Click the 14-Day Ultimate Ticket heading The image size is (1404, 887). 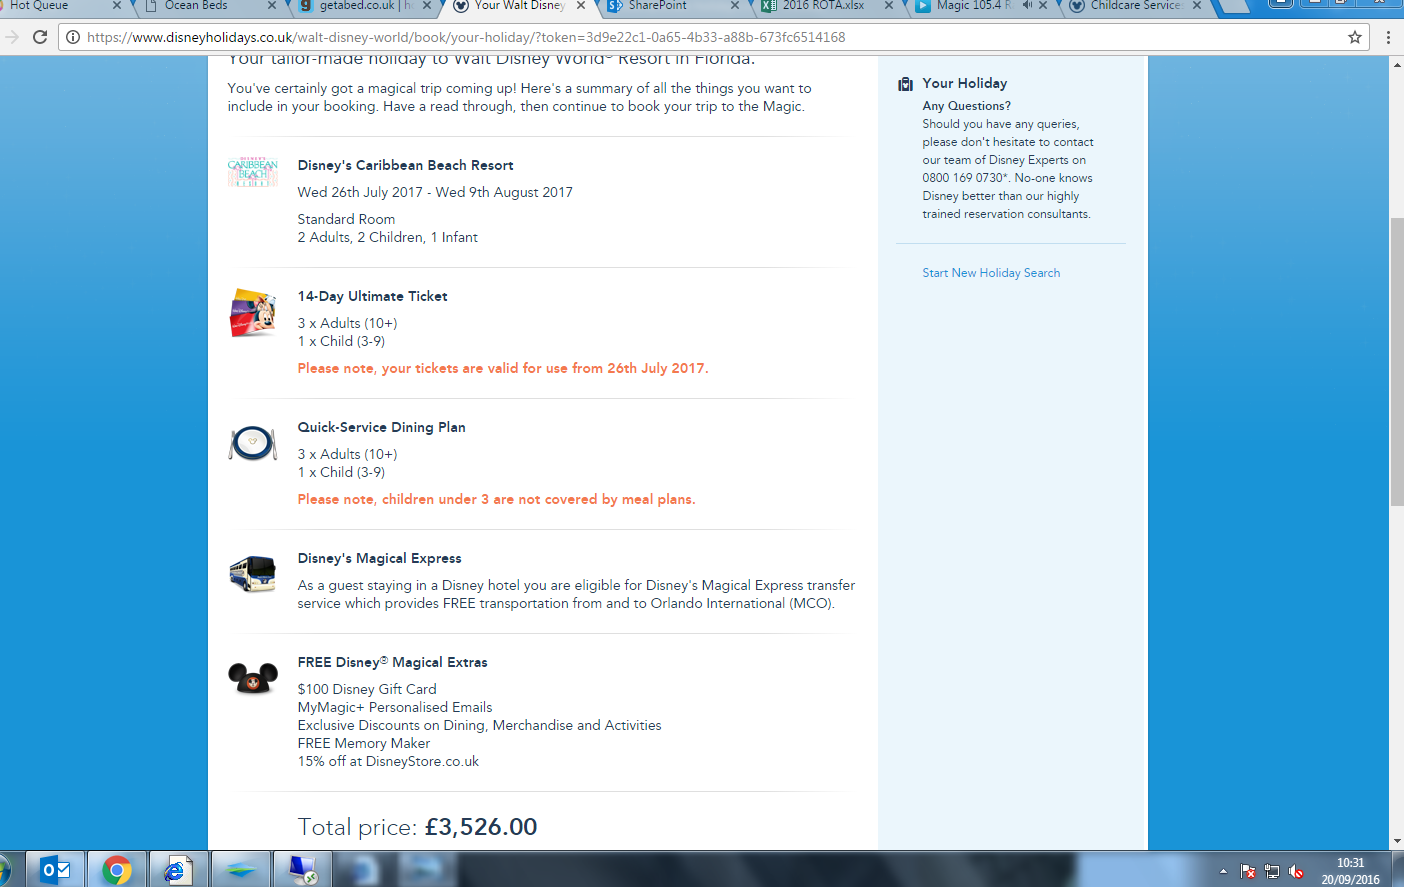tap(372, 296)
